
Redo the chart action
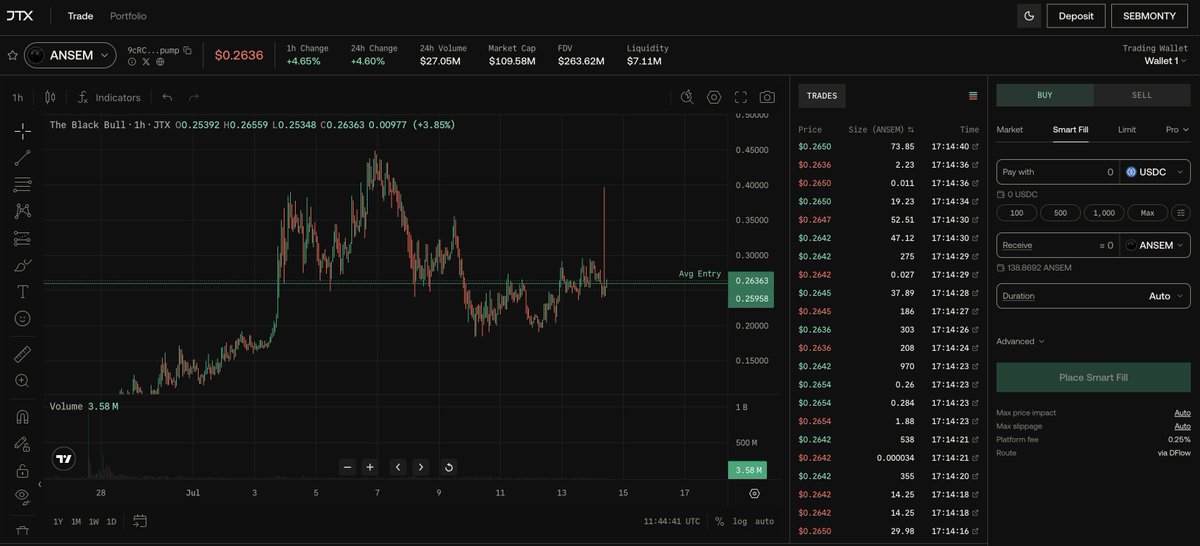(194, 97)
